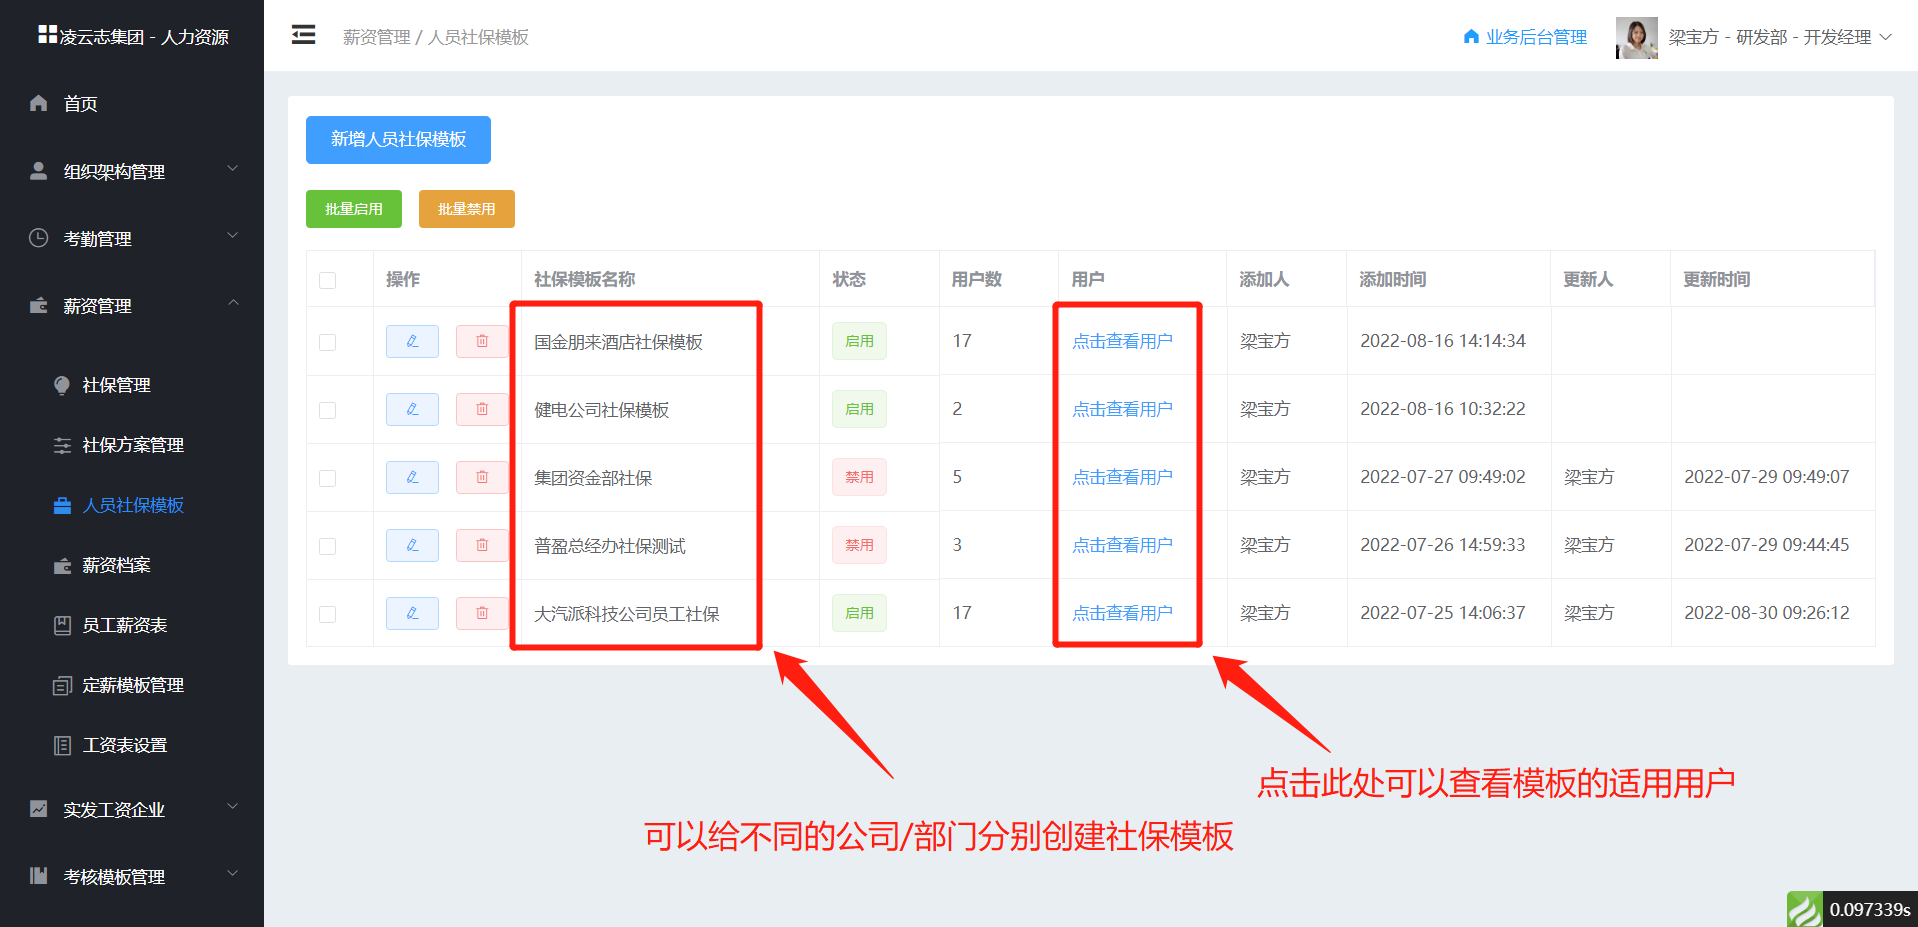Click 点击查看用户 for 大汽派科技公司员工社保
1918x927 pixels.
click(1122, 613)
